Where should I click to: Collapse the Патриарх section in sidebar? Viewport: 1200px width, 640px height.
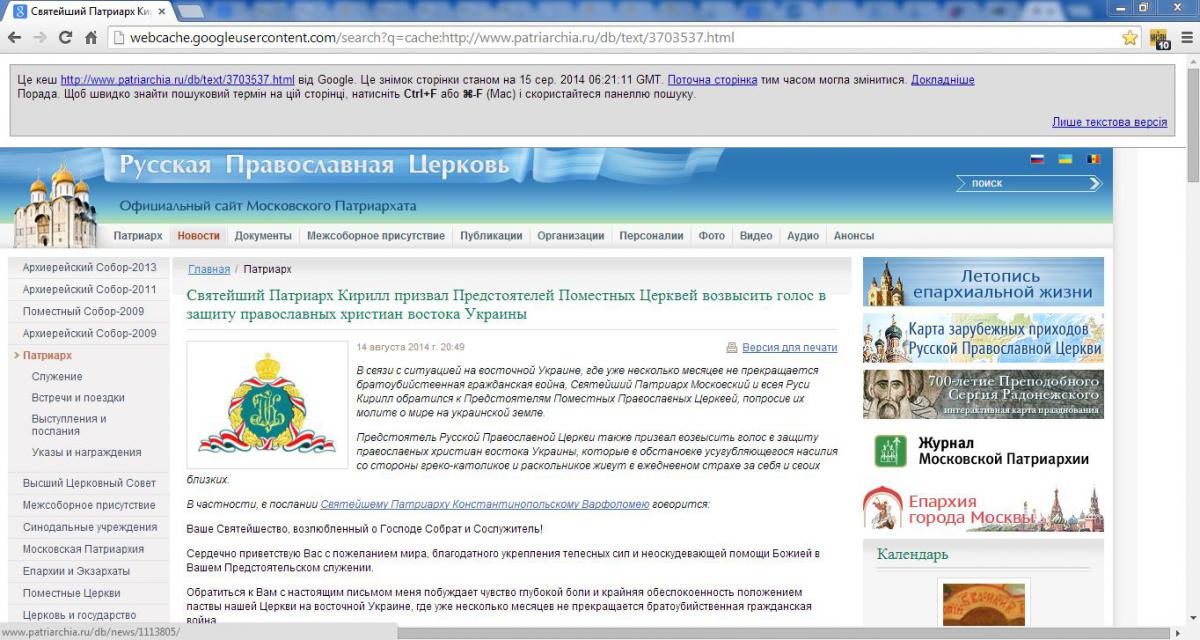(47, 356)
